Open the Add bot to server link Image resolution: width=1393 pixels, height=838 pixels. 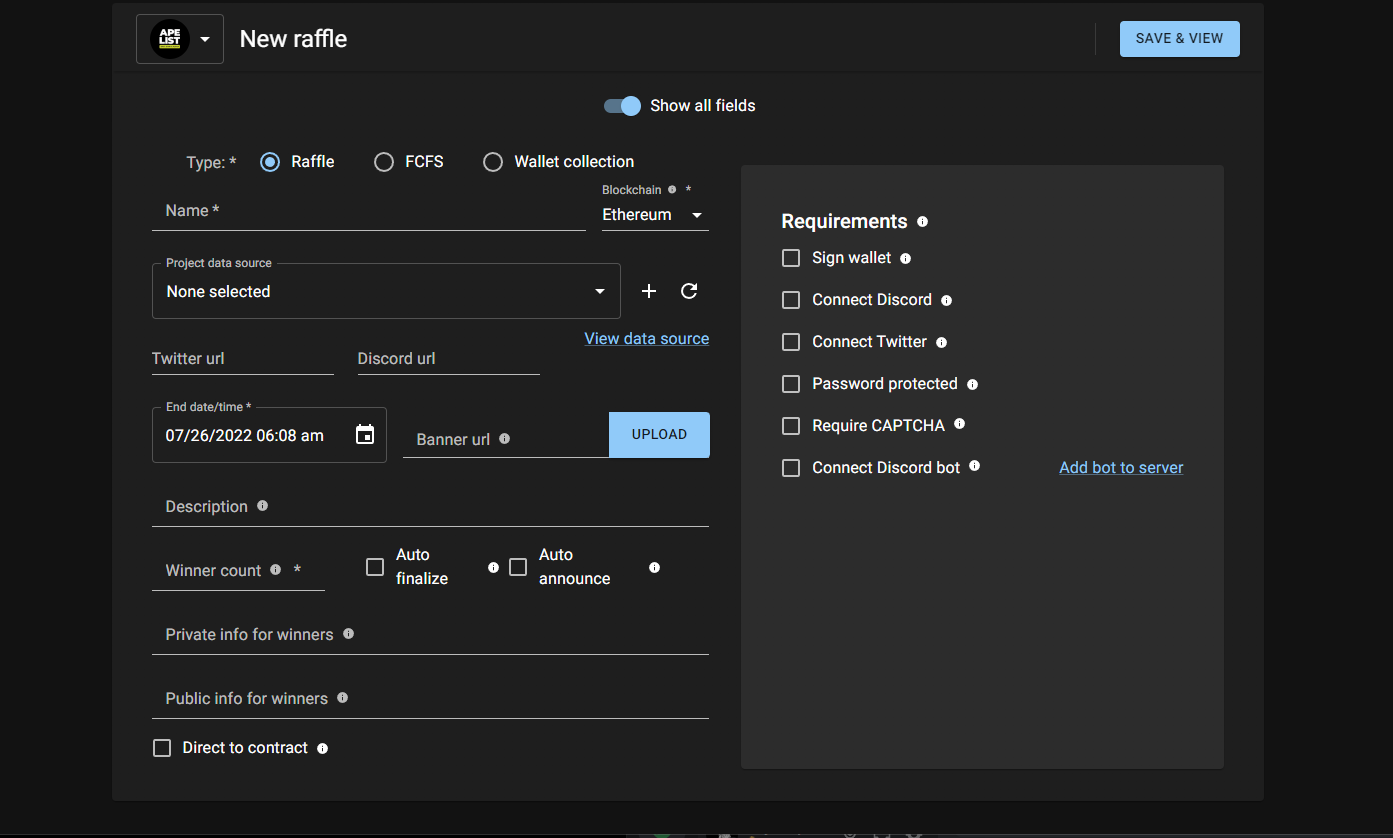pyautogui.click(x=1121, y=467)
